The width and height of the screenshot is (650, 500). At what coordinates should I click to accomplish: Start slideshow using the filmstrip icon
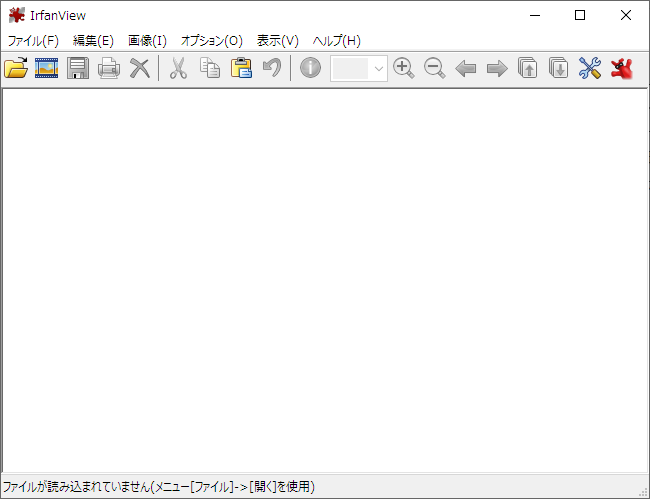click(46, 68)
